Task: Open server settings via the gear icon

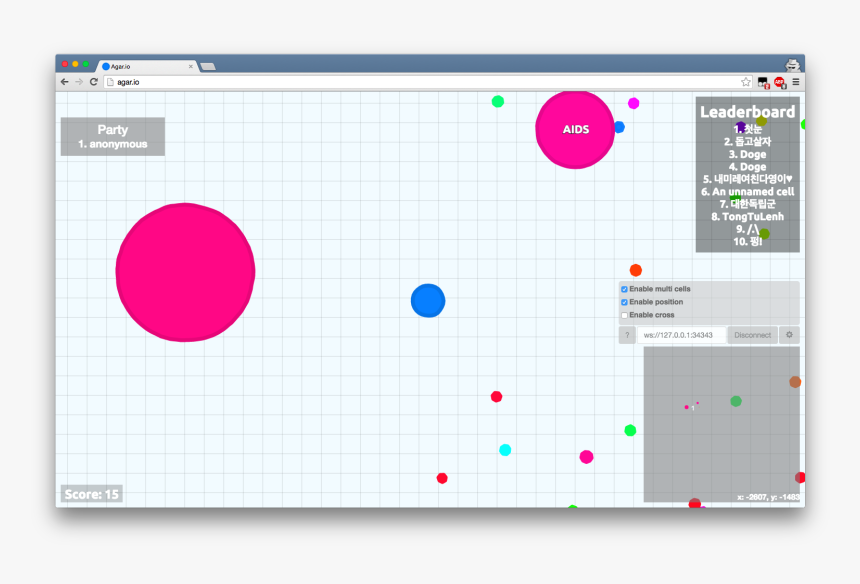Action: (789, 334)
